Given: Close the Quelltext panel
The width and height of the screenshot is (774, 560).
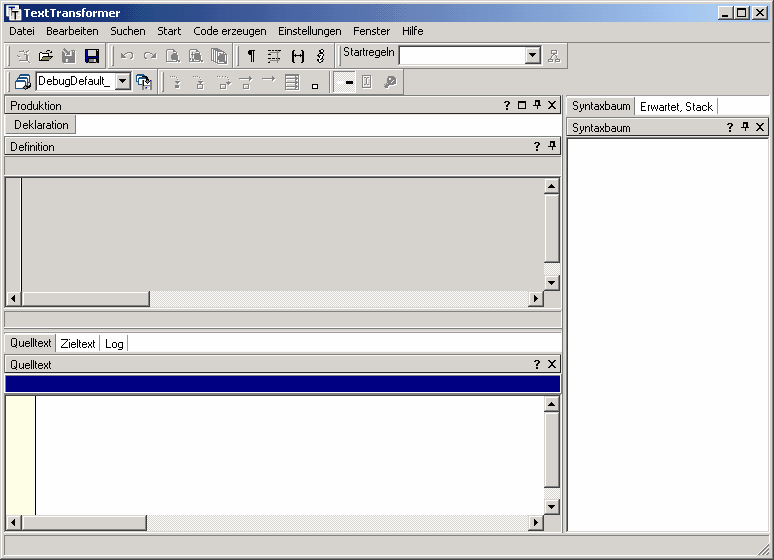Looking at the screenshot, I should (x=552, y=364).
